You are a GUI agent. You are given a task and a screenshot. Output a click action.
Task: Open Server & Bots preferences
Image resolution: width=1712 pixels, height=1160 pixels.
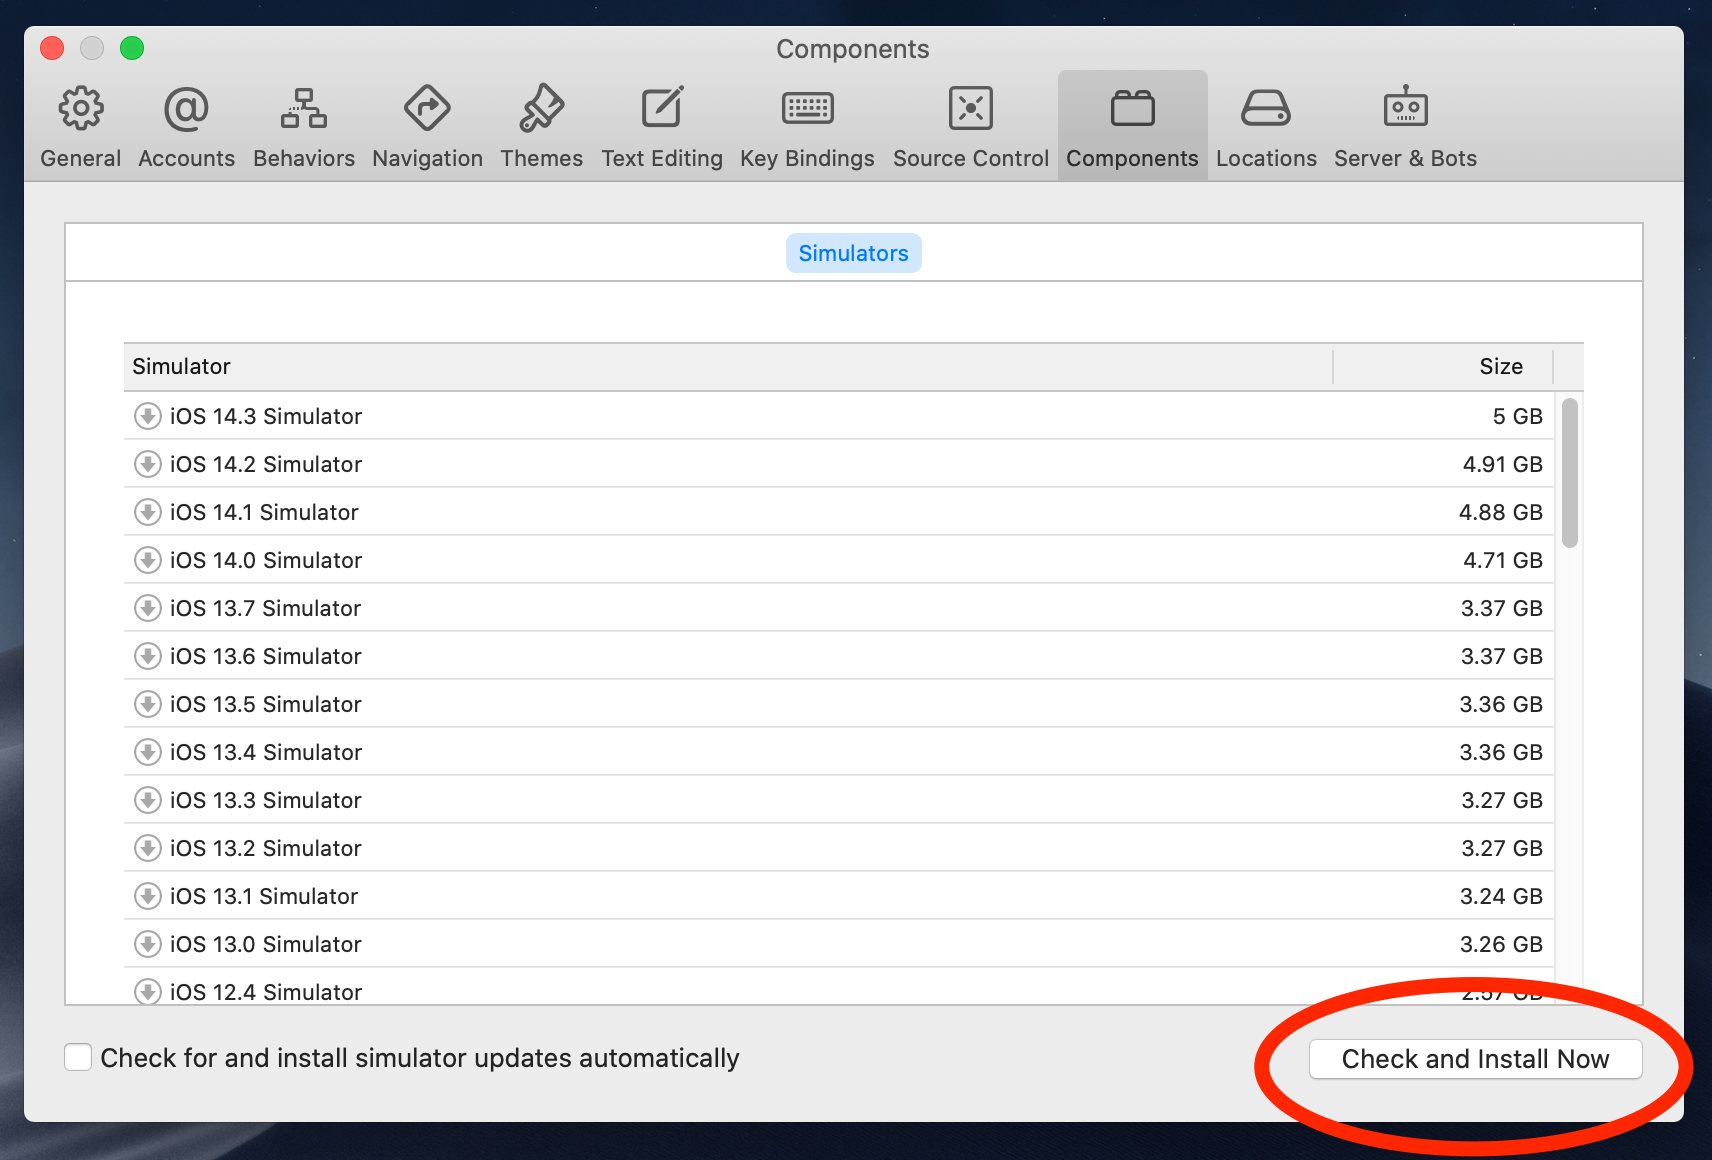click(1405, 126)
